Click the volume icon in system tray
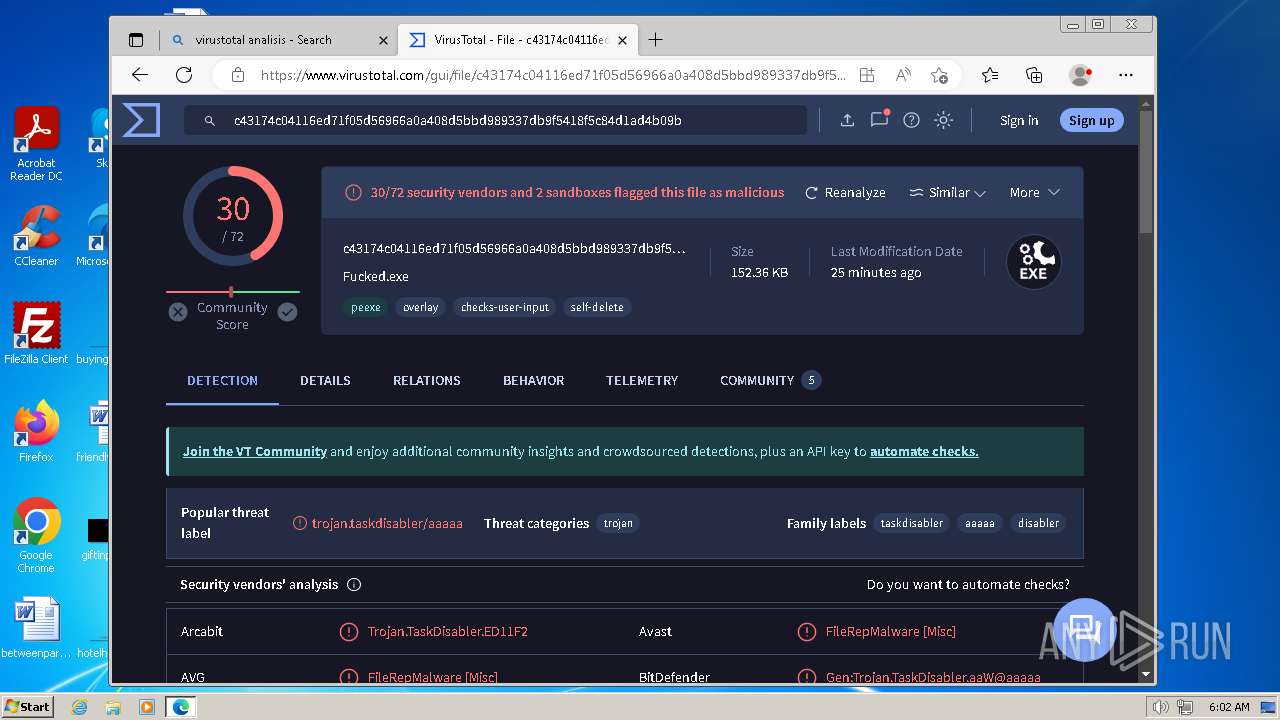The image size is (1280, 720). [1161, 707]
